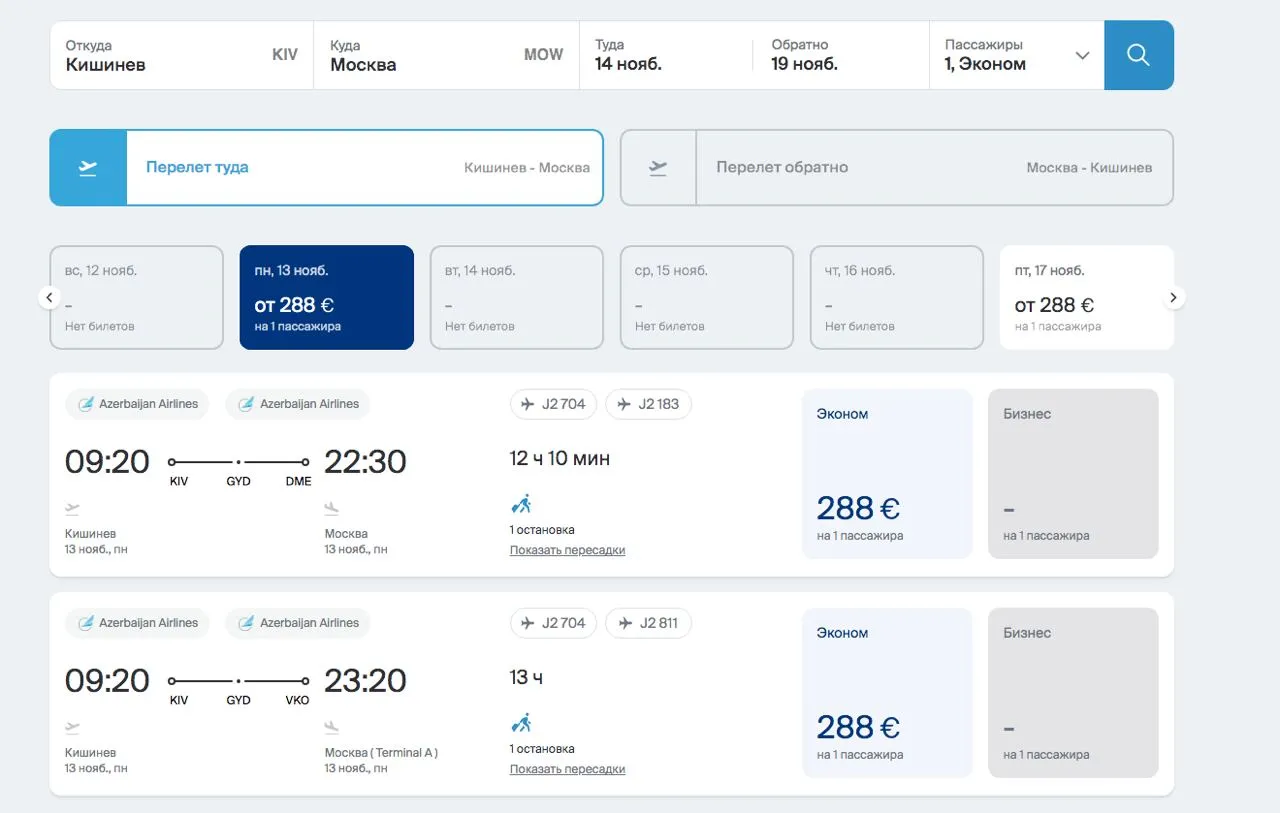Image resolution: width=1280 pixels, height=813 pixels.
Task: Click the Куда field with Москва
Action: point(446,55)
